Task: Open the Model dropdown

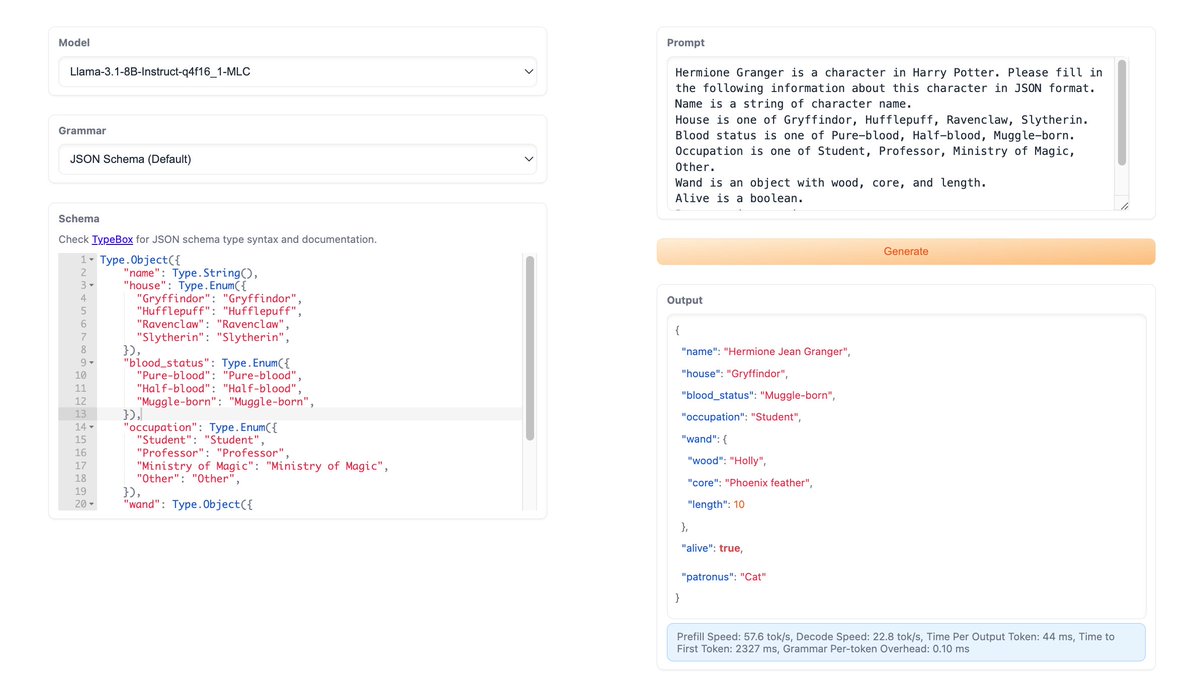Action: [x=297, y=72]
